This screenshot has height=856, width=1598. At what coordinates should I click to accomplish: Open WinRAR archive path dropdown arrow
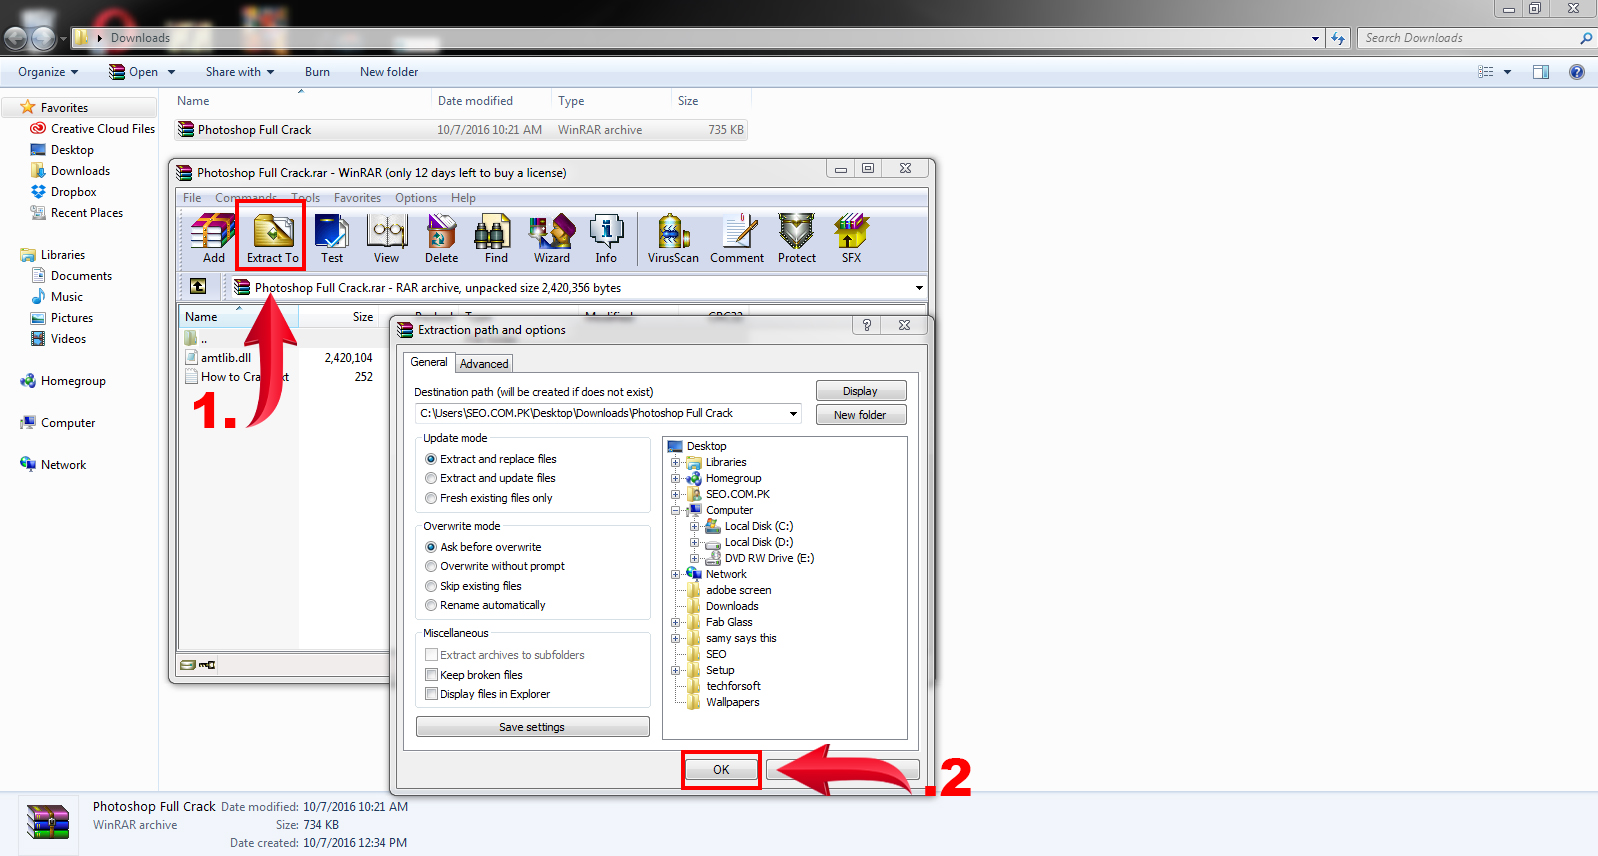tap(919, 288)
